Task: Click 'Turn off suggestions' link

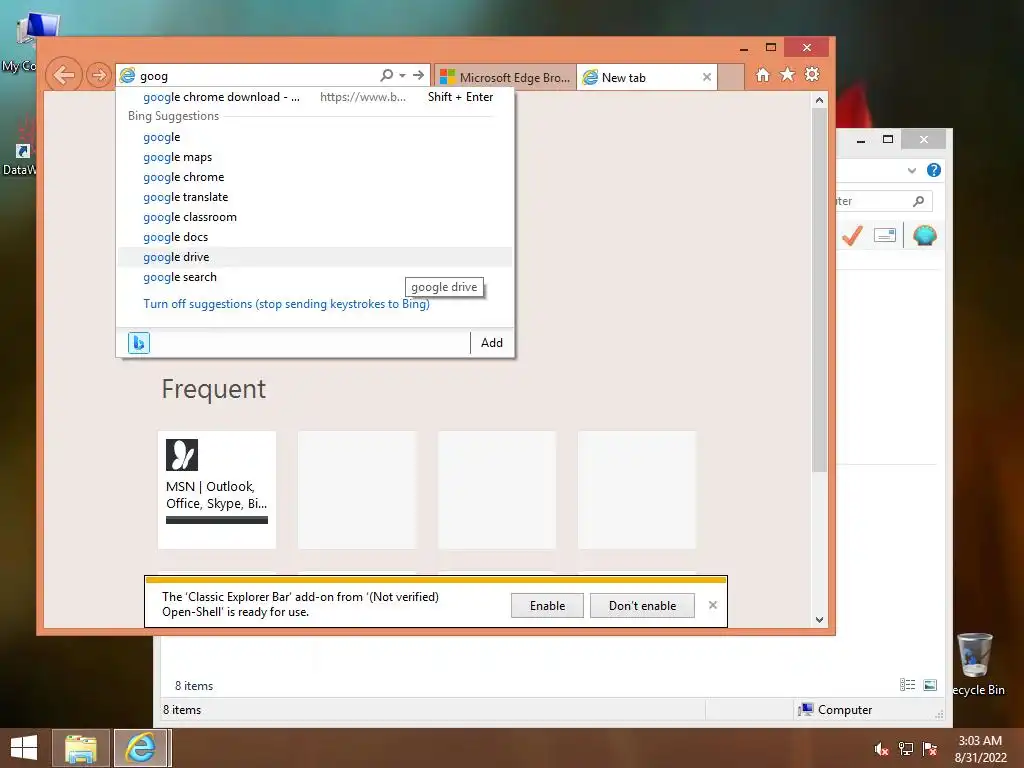Action: click(286, 304)
